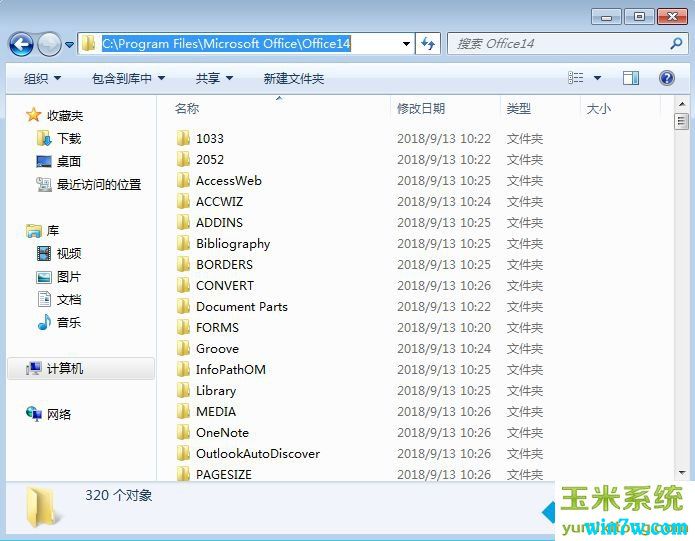Click the OneNote folder name
The height and width of the screenshot is (541, 695).
(223, 432)
